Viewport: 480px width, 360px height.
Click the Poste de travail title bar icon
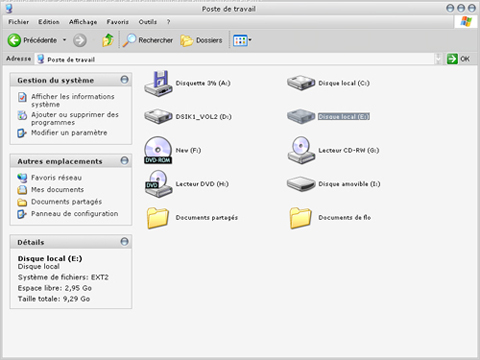click(9, 9)
